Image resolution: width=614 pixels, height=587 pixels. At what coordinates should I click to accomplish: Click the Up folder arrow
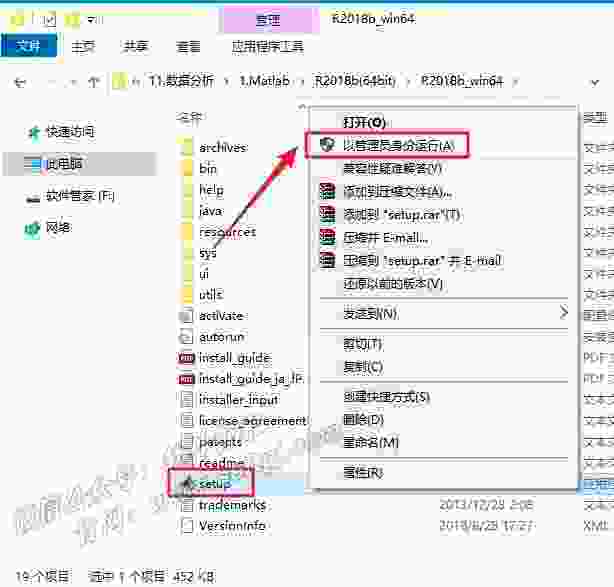click(x=93, y=82)
